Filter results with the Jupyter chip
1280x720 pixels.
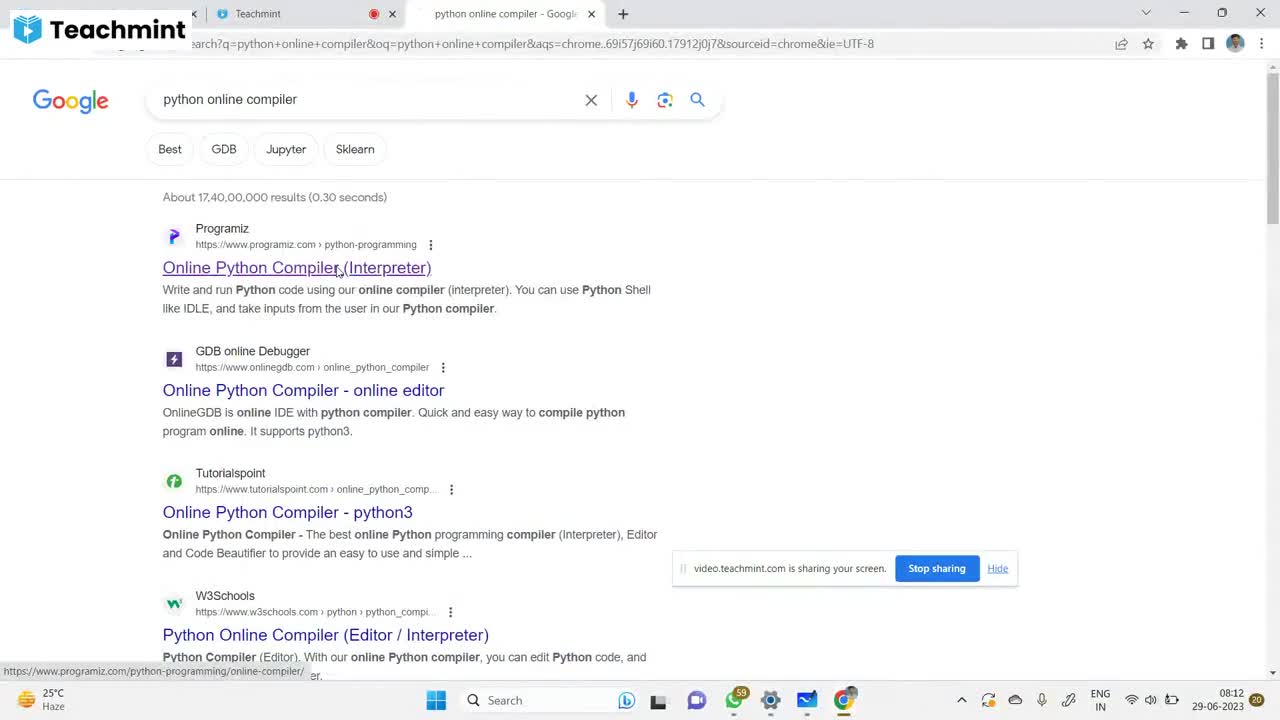pos(286,149)
